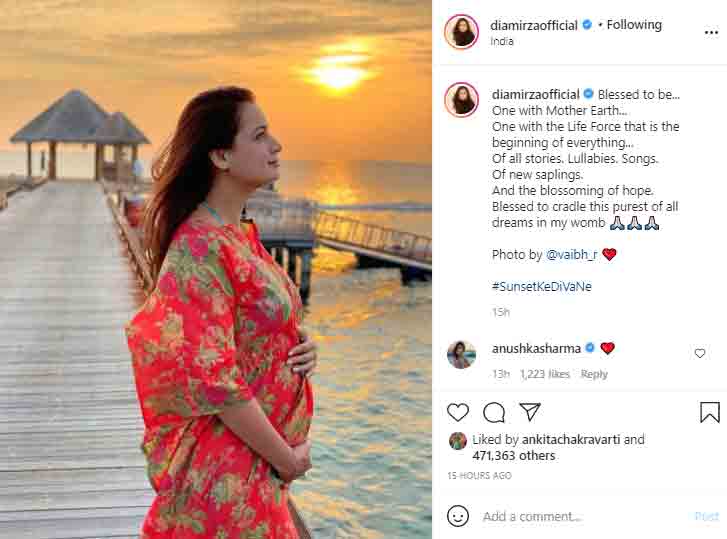Open anushkasharma's profile avatar
This screenshot has width=727, height=539.
coord(461,355)
